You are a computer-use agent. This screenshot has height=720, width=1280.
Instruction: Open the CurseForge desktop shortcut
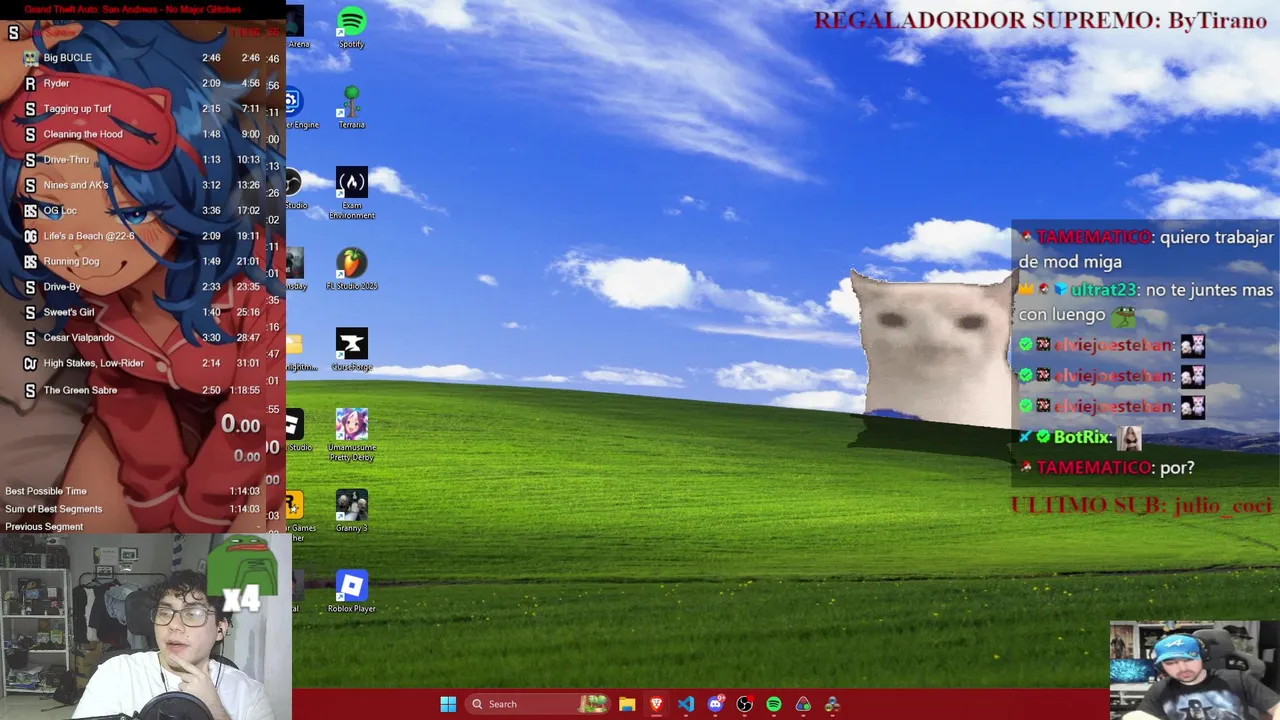pyautogui.click(x=351, y=350)
